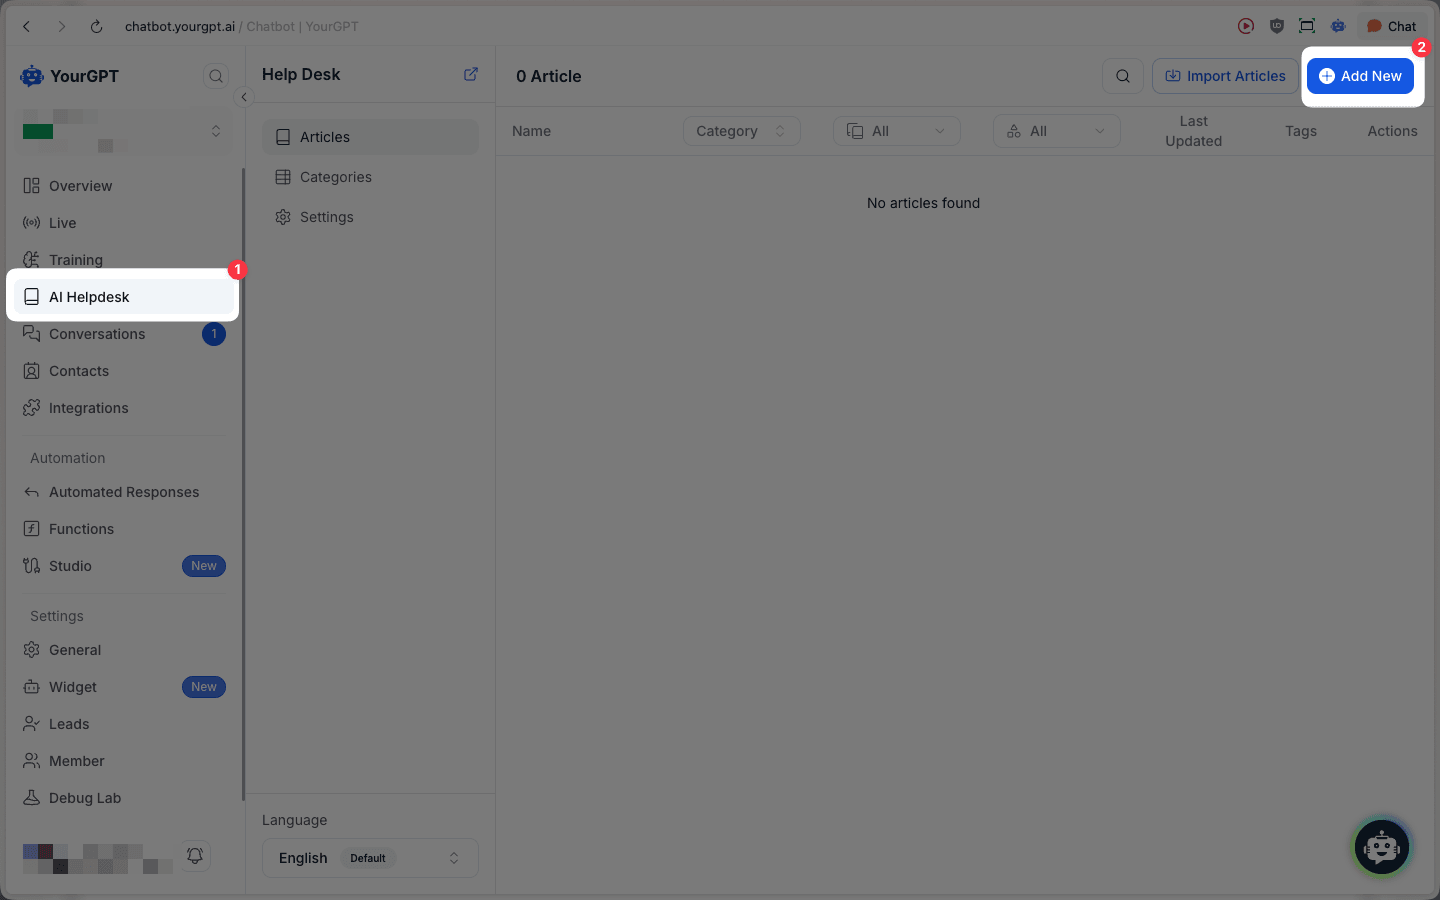Select Categories in Help Desk menu
The width and height of the screenshot is (1440, 900).
[x=335, y=177]
